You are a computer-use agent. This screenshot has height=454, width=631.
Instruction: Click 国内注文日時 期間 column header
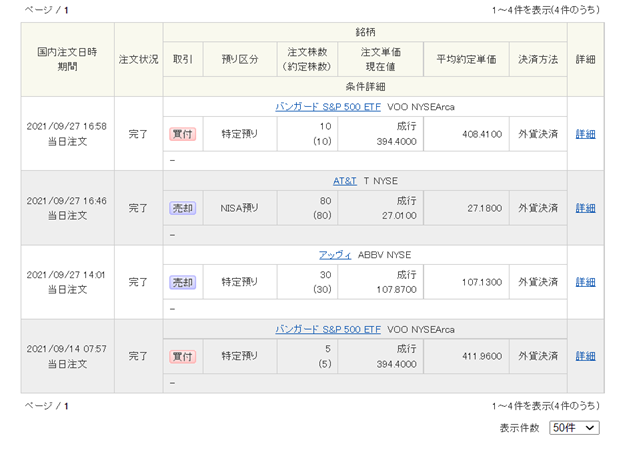tap(68, 60)
